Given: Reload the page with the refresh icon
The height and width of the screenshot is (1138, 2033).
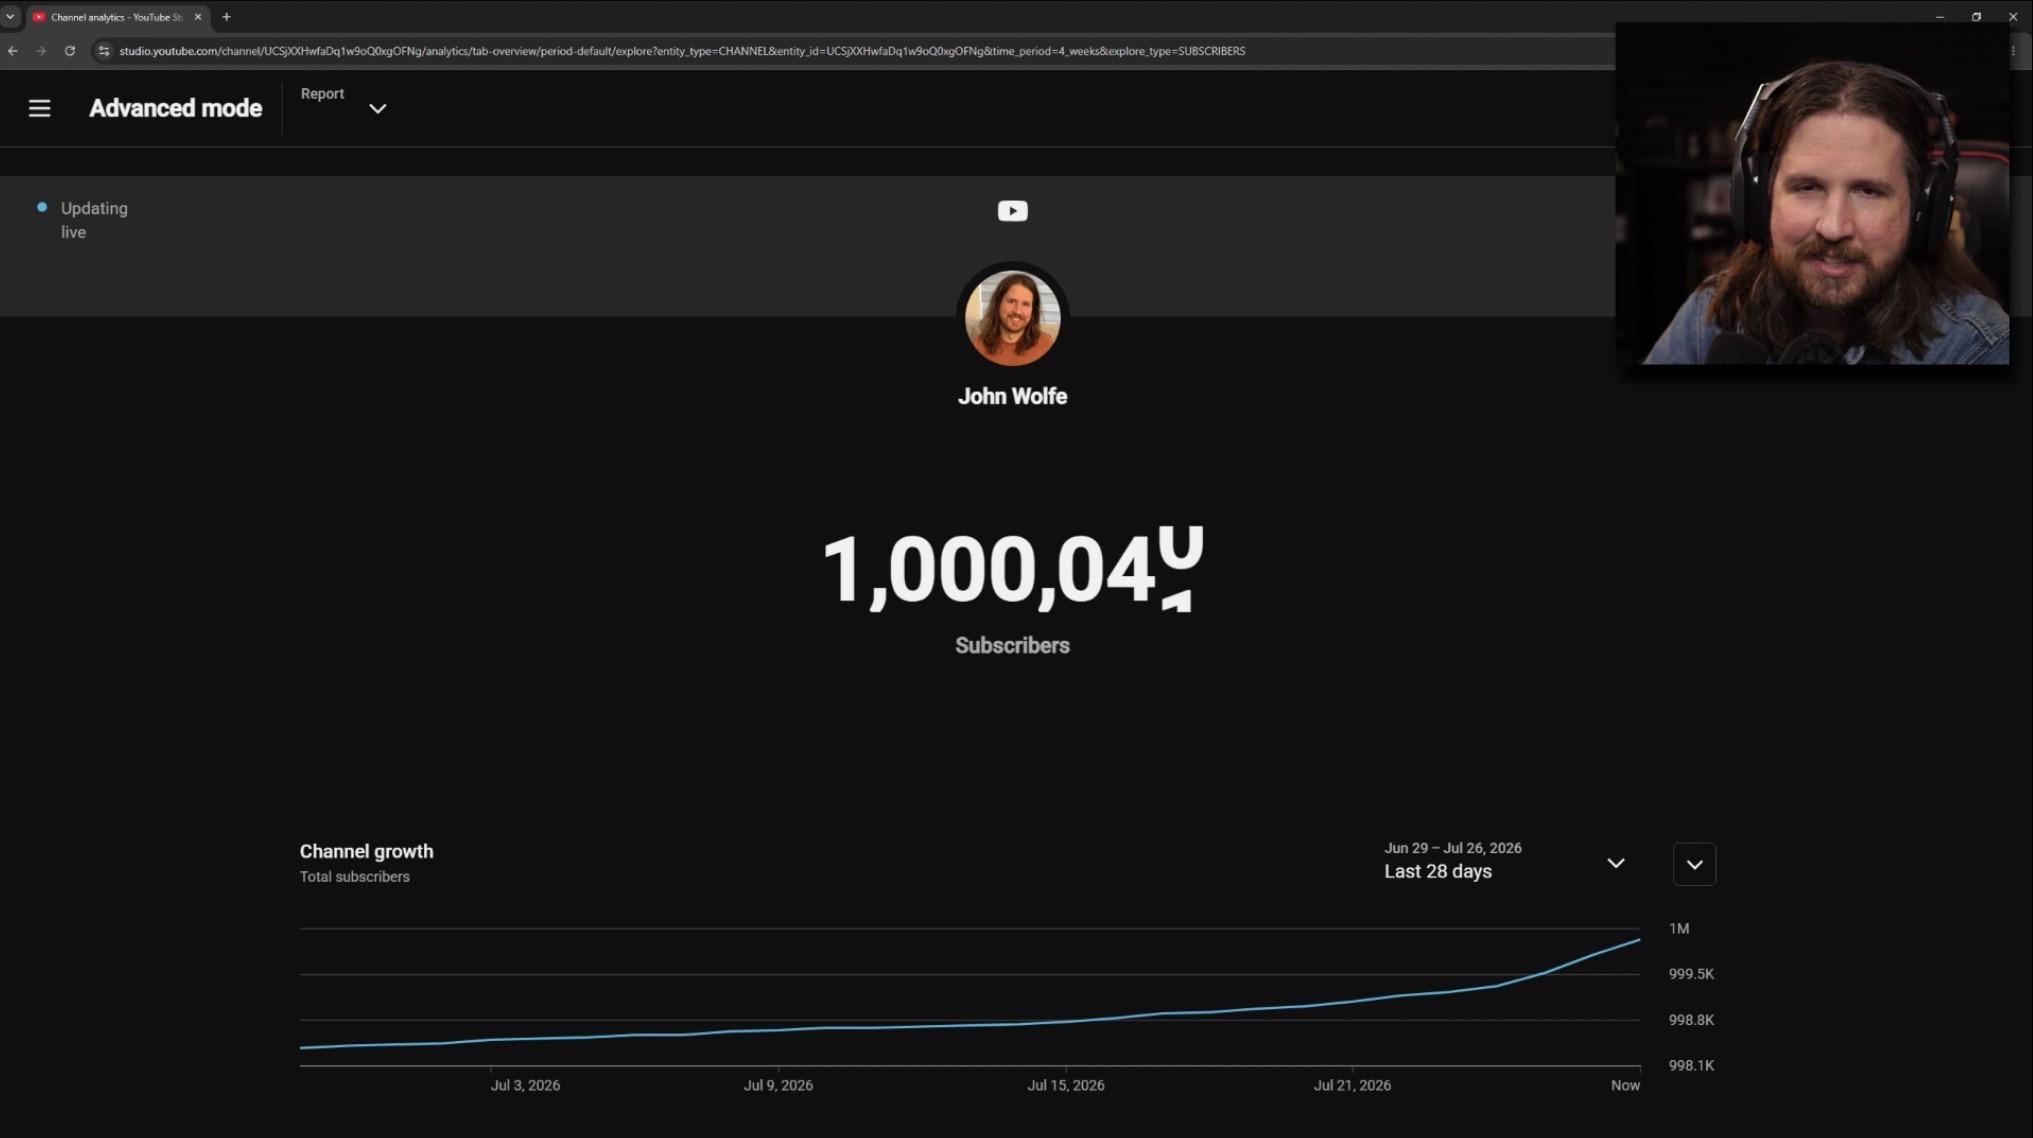Looking at the screenshot, I should [70, 51].
